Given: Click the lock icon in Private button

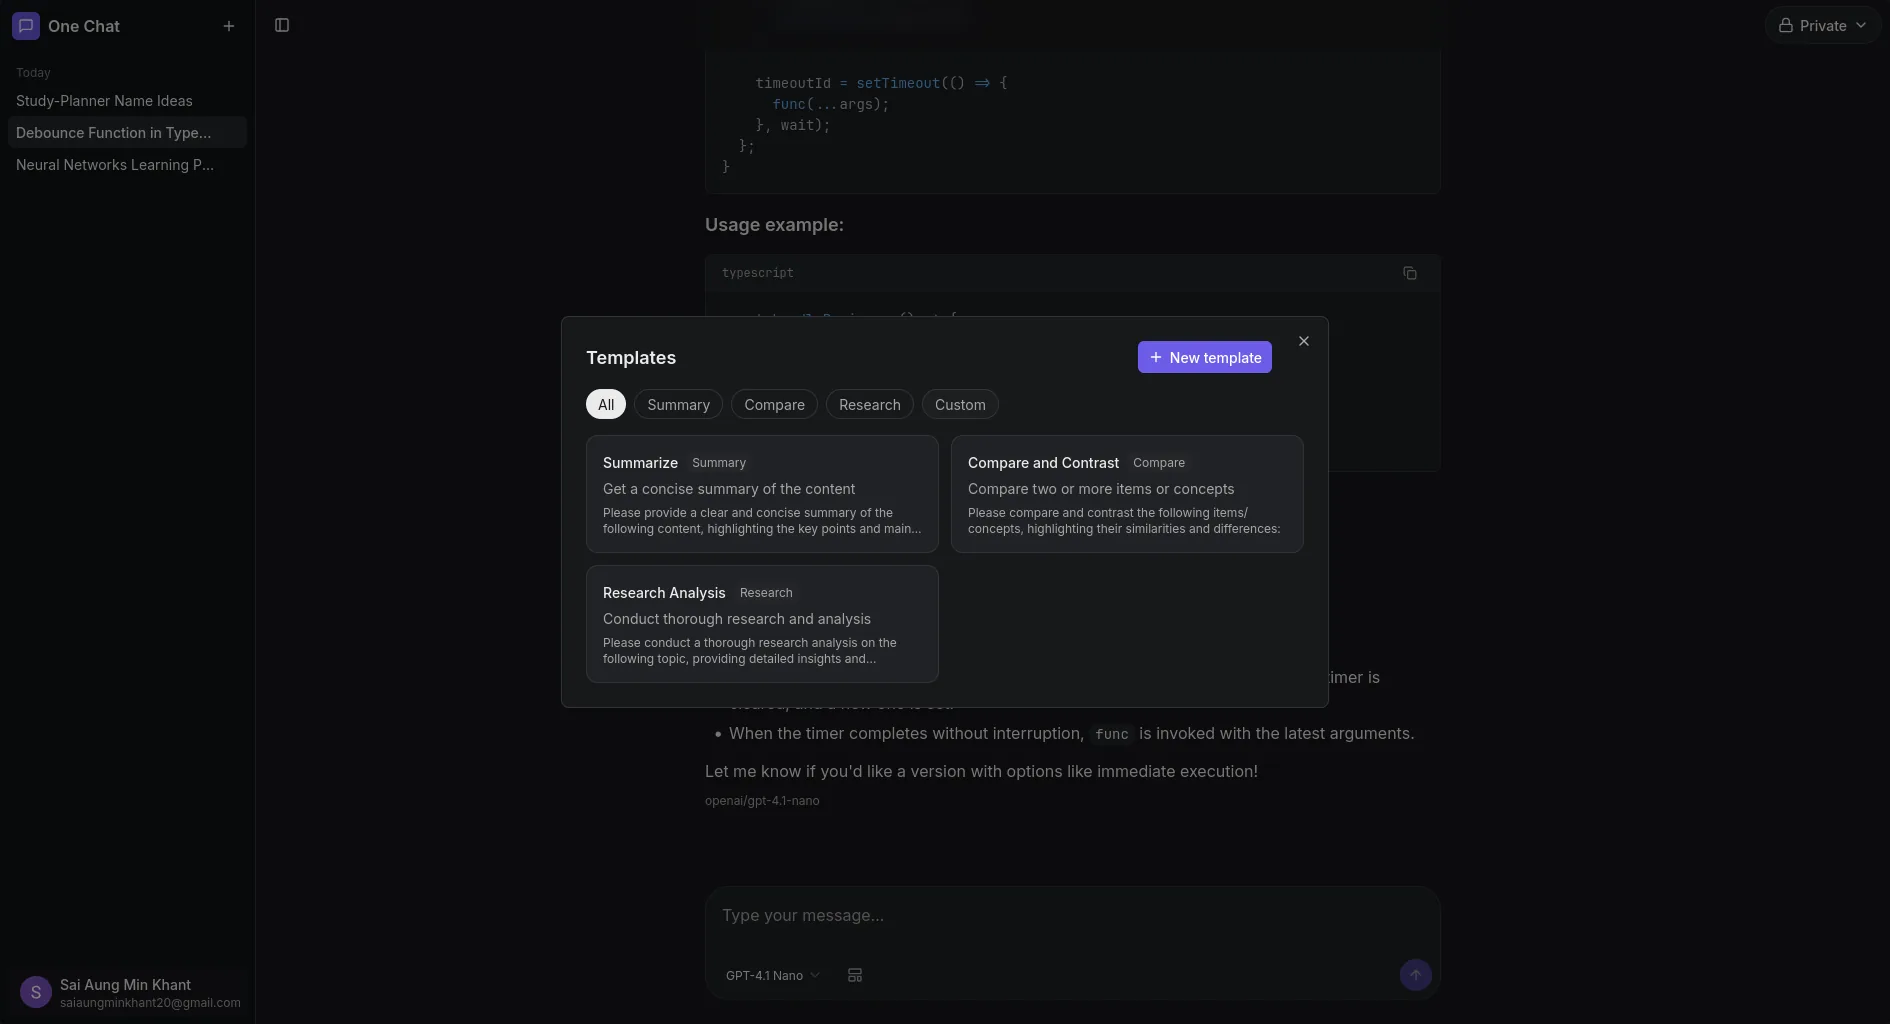Looking at the screenshot, I should 1785,26.
